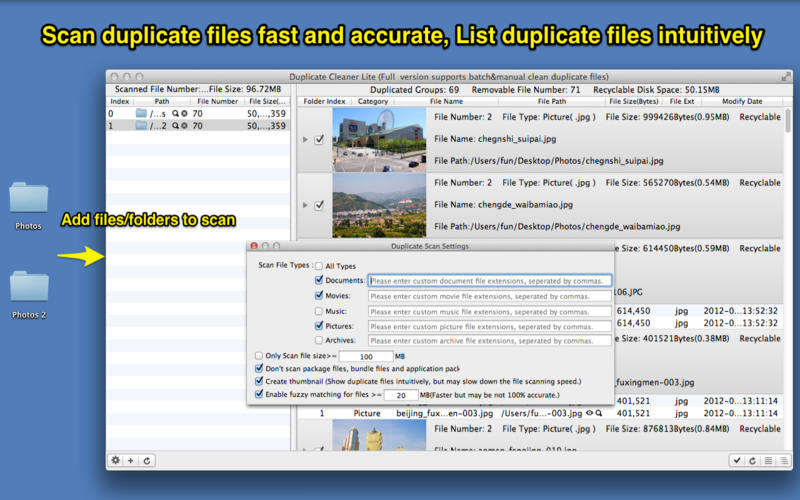Click the tall buildings thumbnail at the bottom

coord(379,435)
